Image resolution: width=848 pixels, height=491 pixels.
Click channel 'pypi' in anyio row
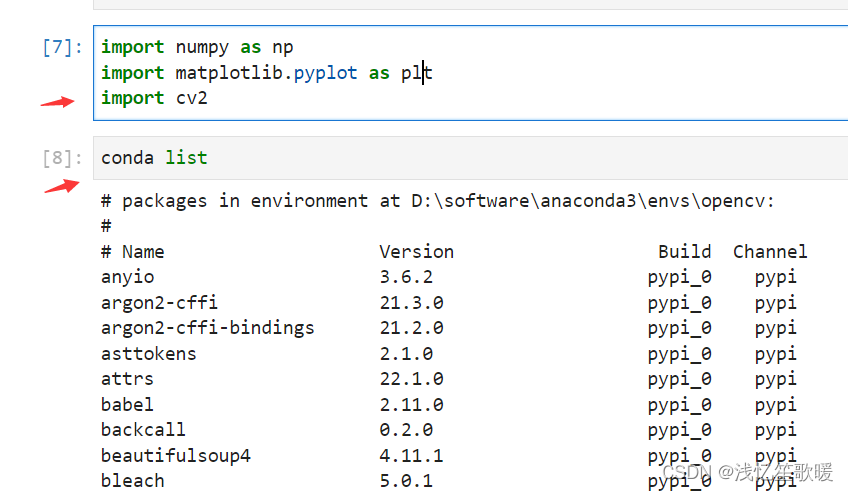[x=776, y=278]
